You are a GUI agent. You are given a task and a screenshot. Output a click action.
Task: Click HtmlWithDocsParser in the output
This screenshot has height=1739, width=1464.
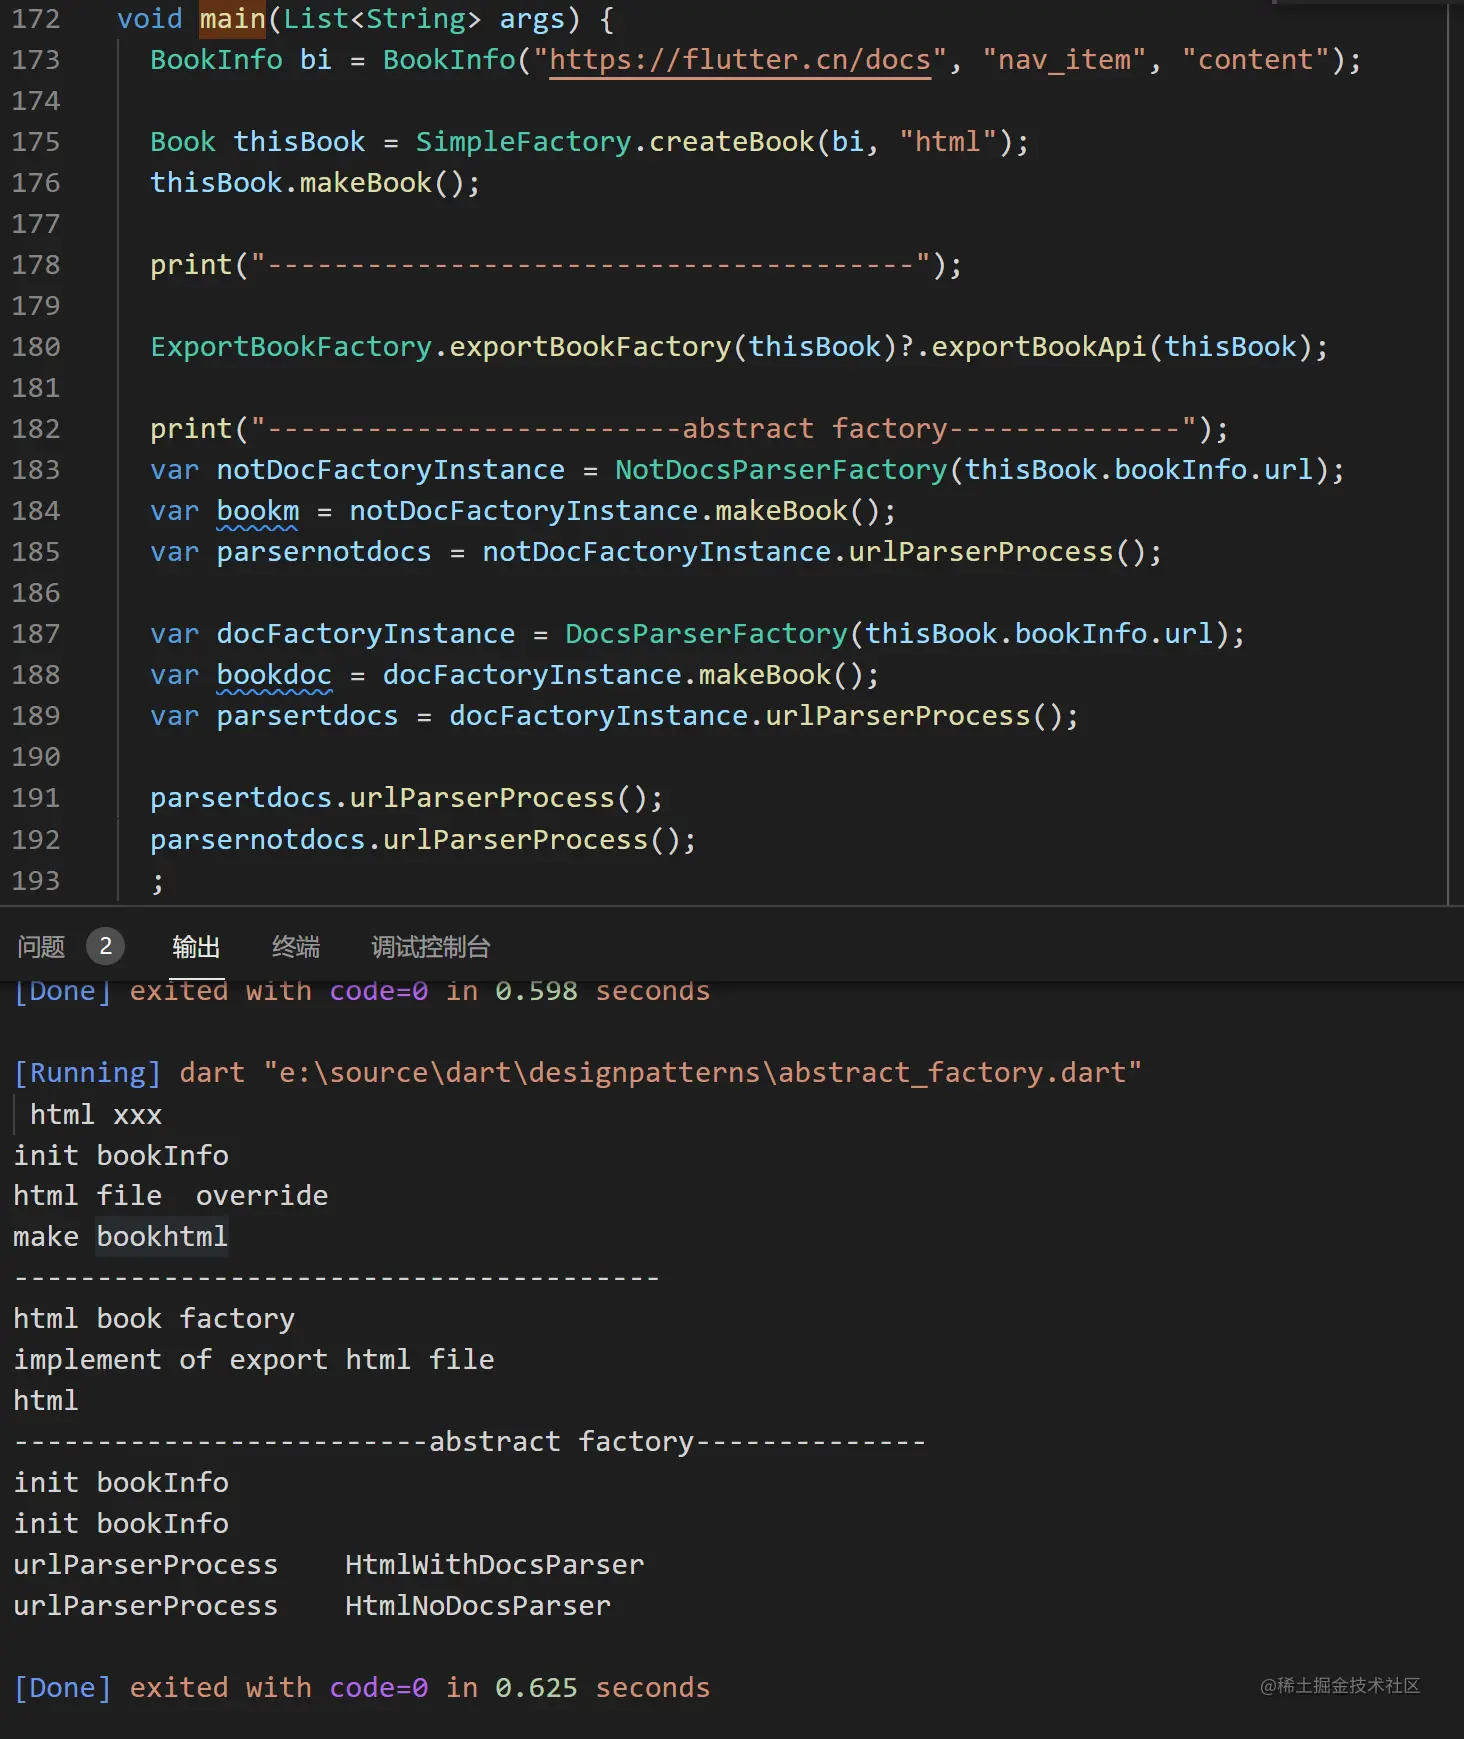tap(494, 1565)
